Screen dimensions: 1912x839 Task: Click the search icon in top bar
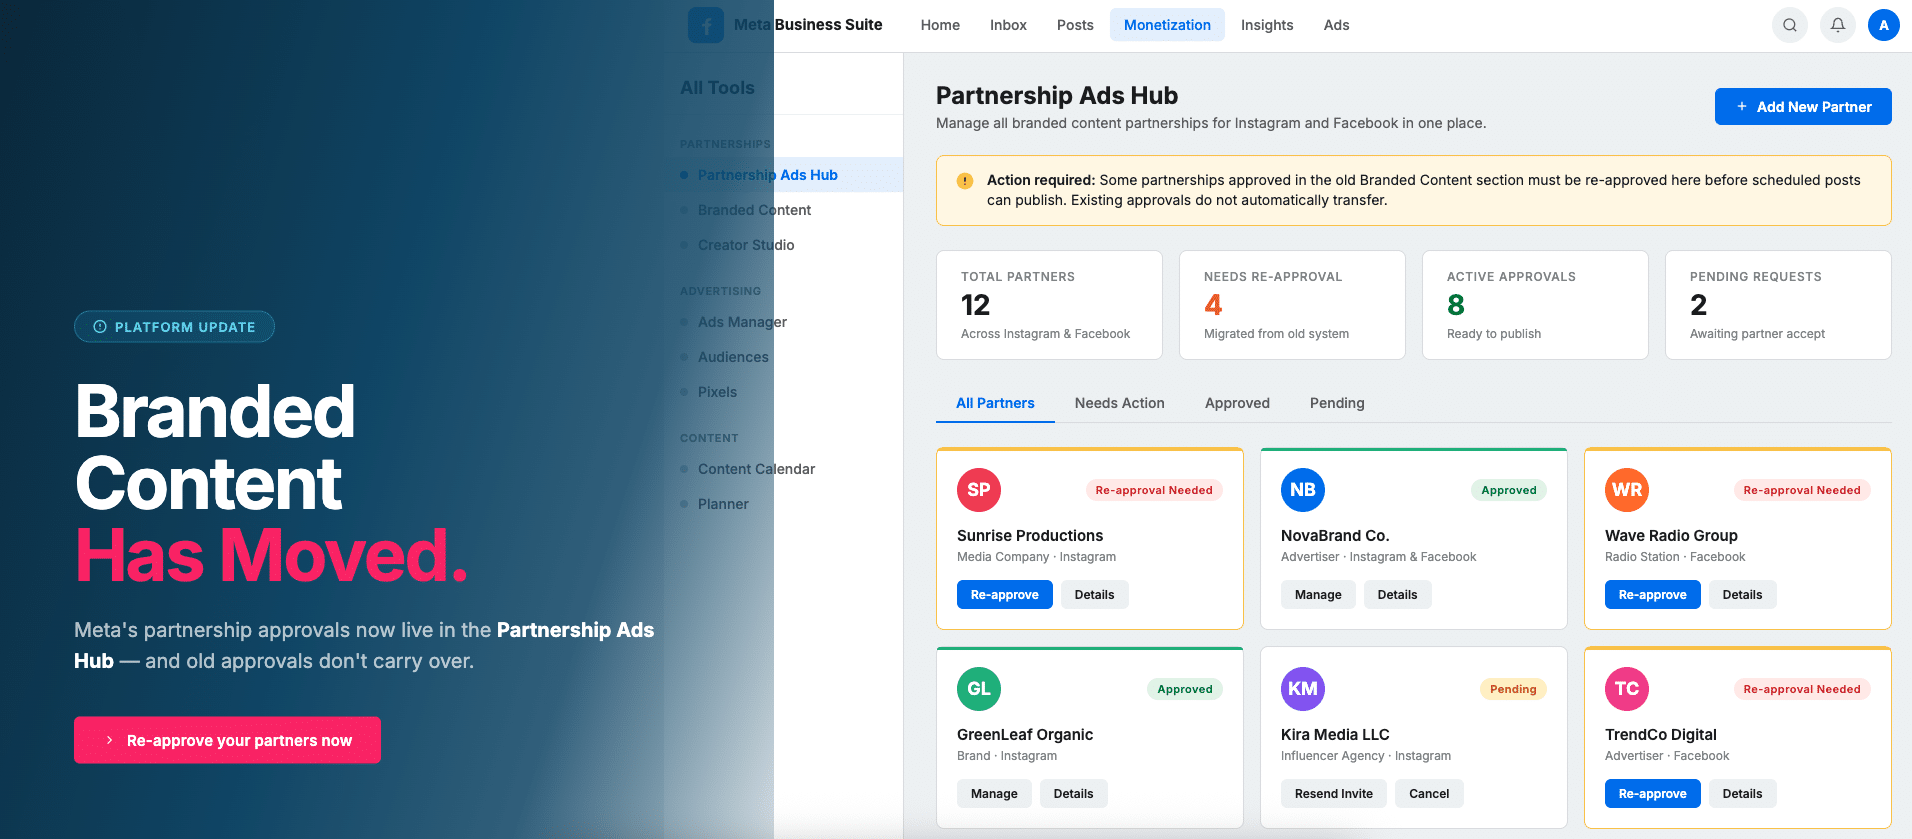[x=1789, y=25]
